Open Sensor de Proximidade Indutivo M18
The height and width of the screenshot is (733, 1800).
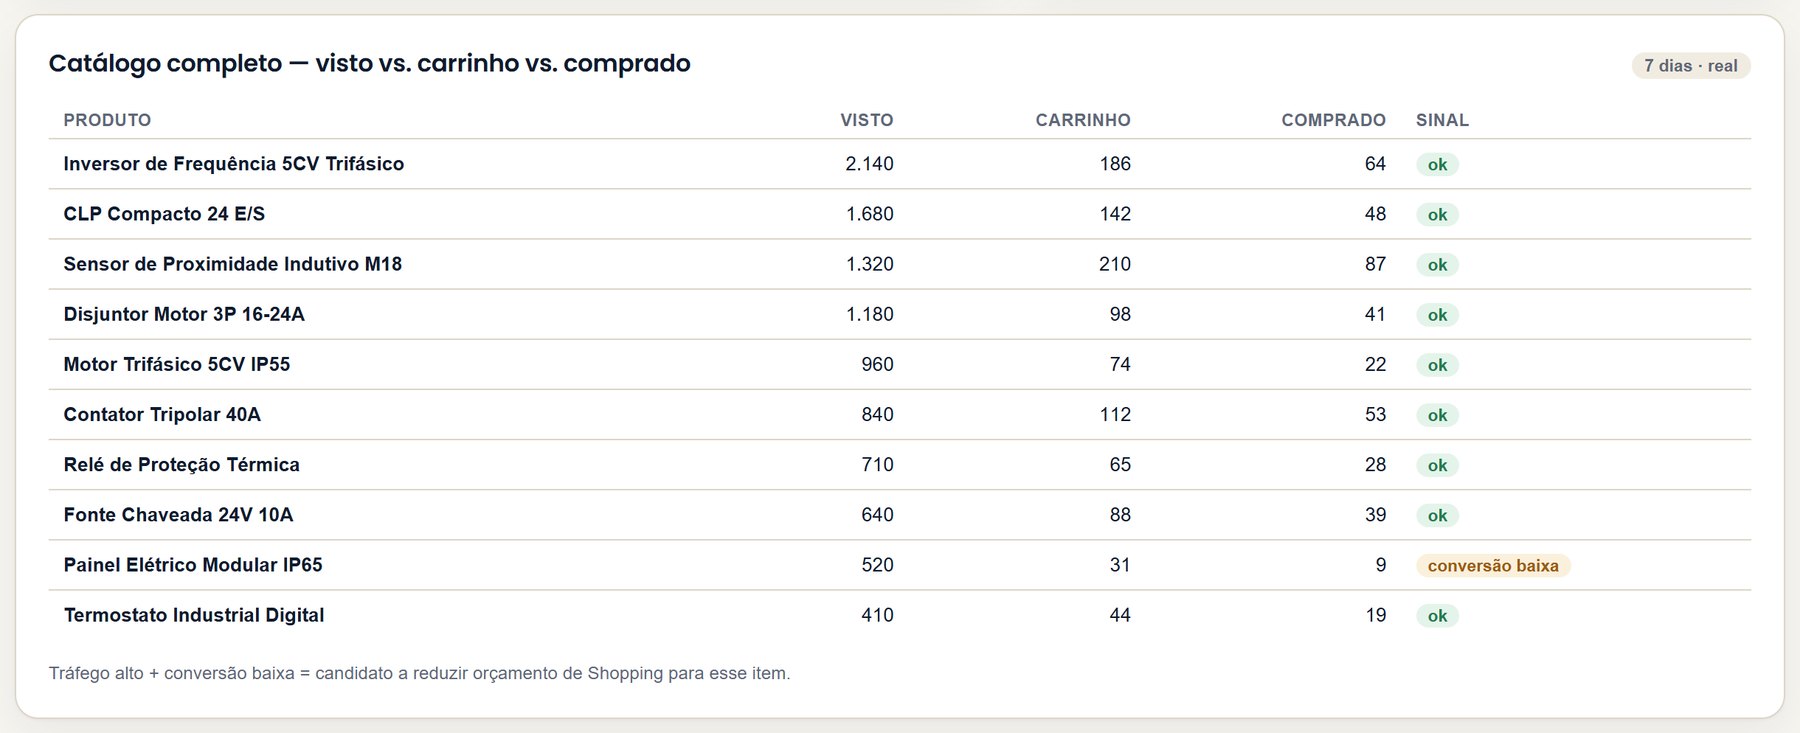[233, 264]
